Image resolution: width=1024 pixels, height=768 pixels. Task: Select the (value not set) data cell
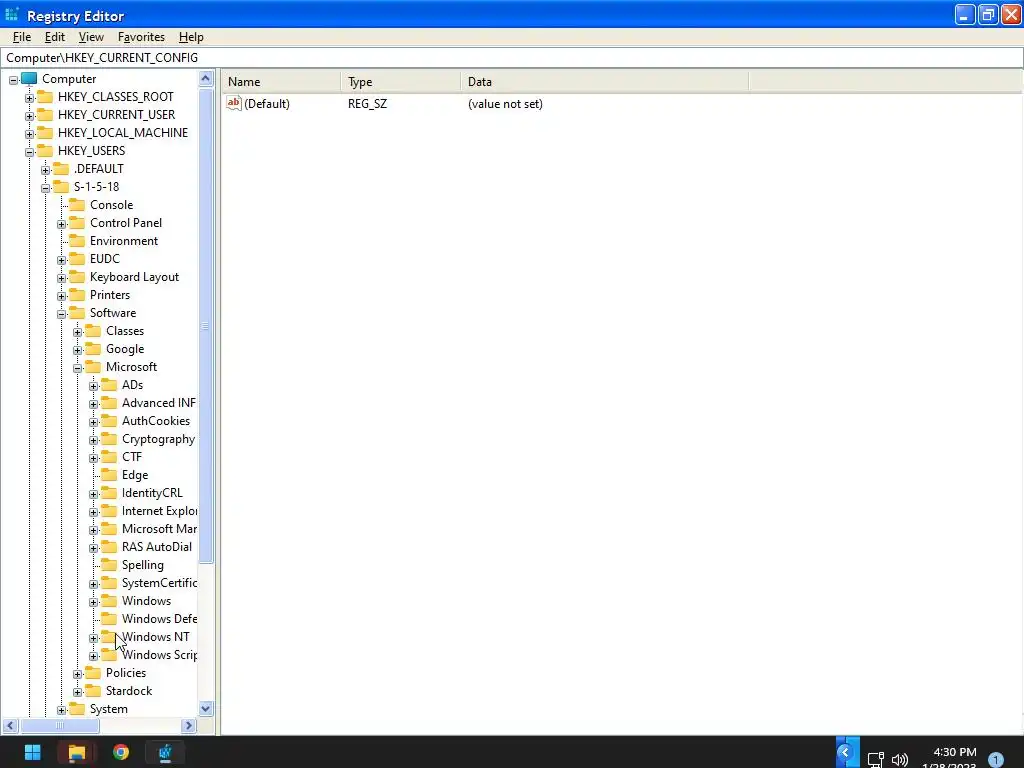click(505, 104)
